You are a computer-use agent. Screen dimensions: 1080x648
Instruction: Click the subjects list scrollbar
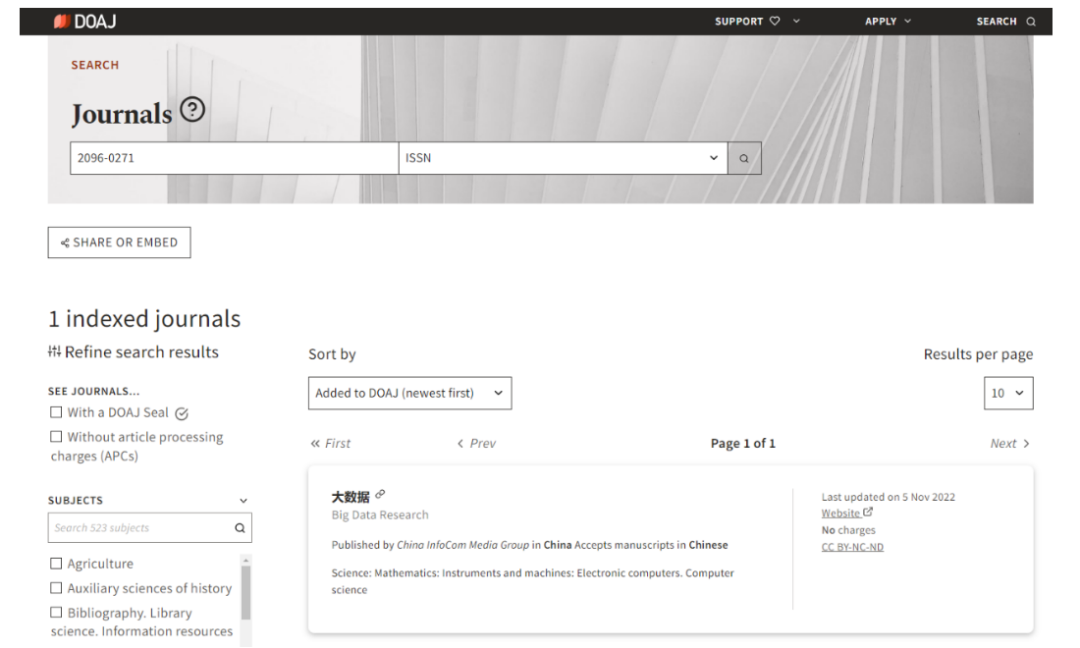coord(246,592)
